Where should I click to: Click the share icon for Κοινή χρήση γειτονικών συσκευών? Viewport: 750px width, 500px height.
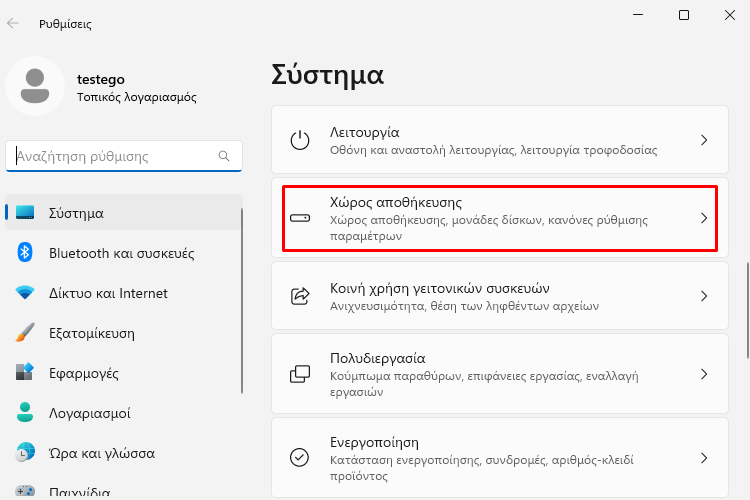(x=300, y=296)
